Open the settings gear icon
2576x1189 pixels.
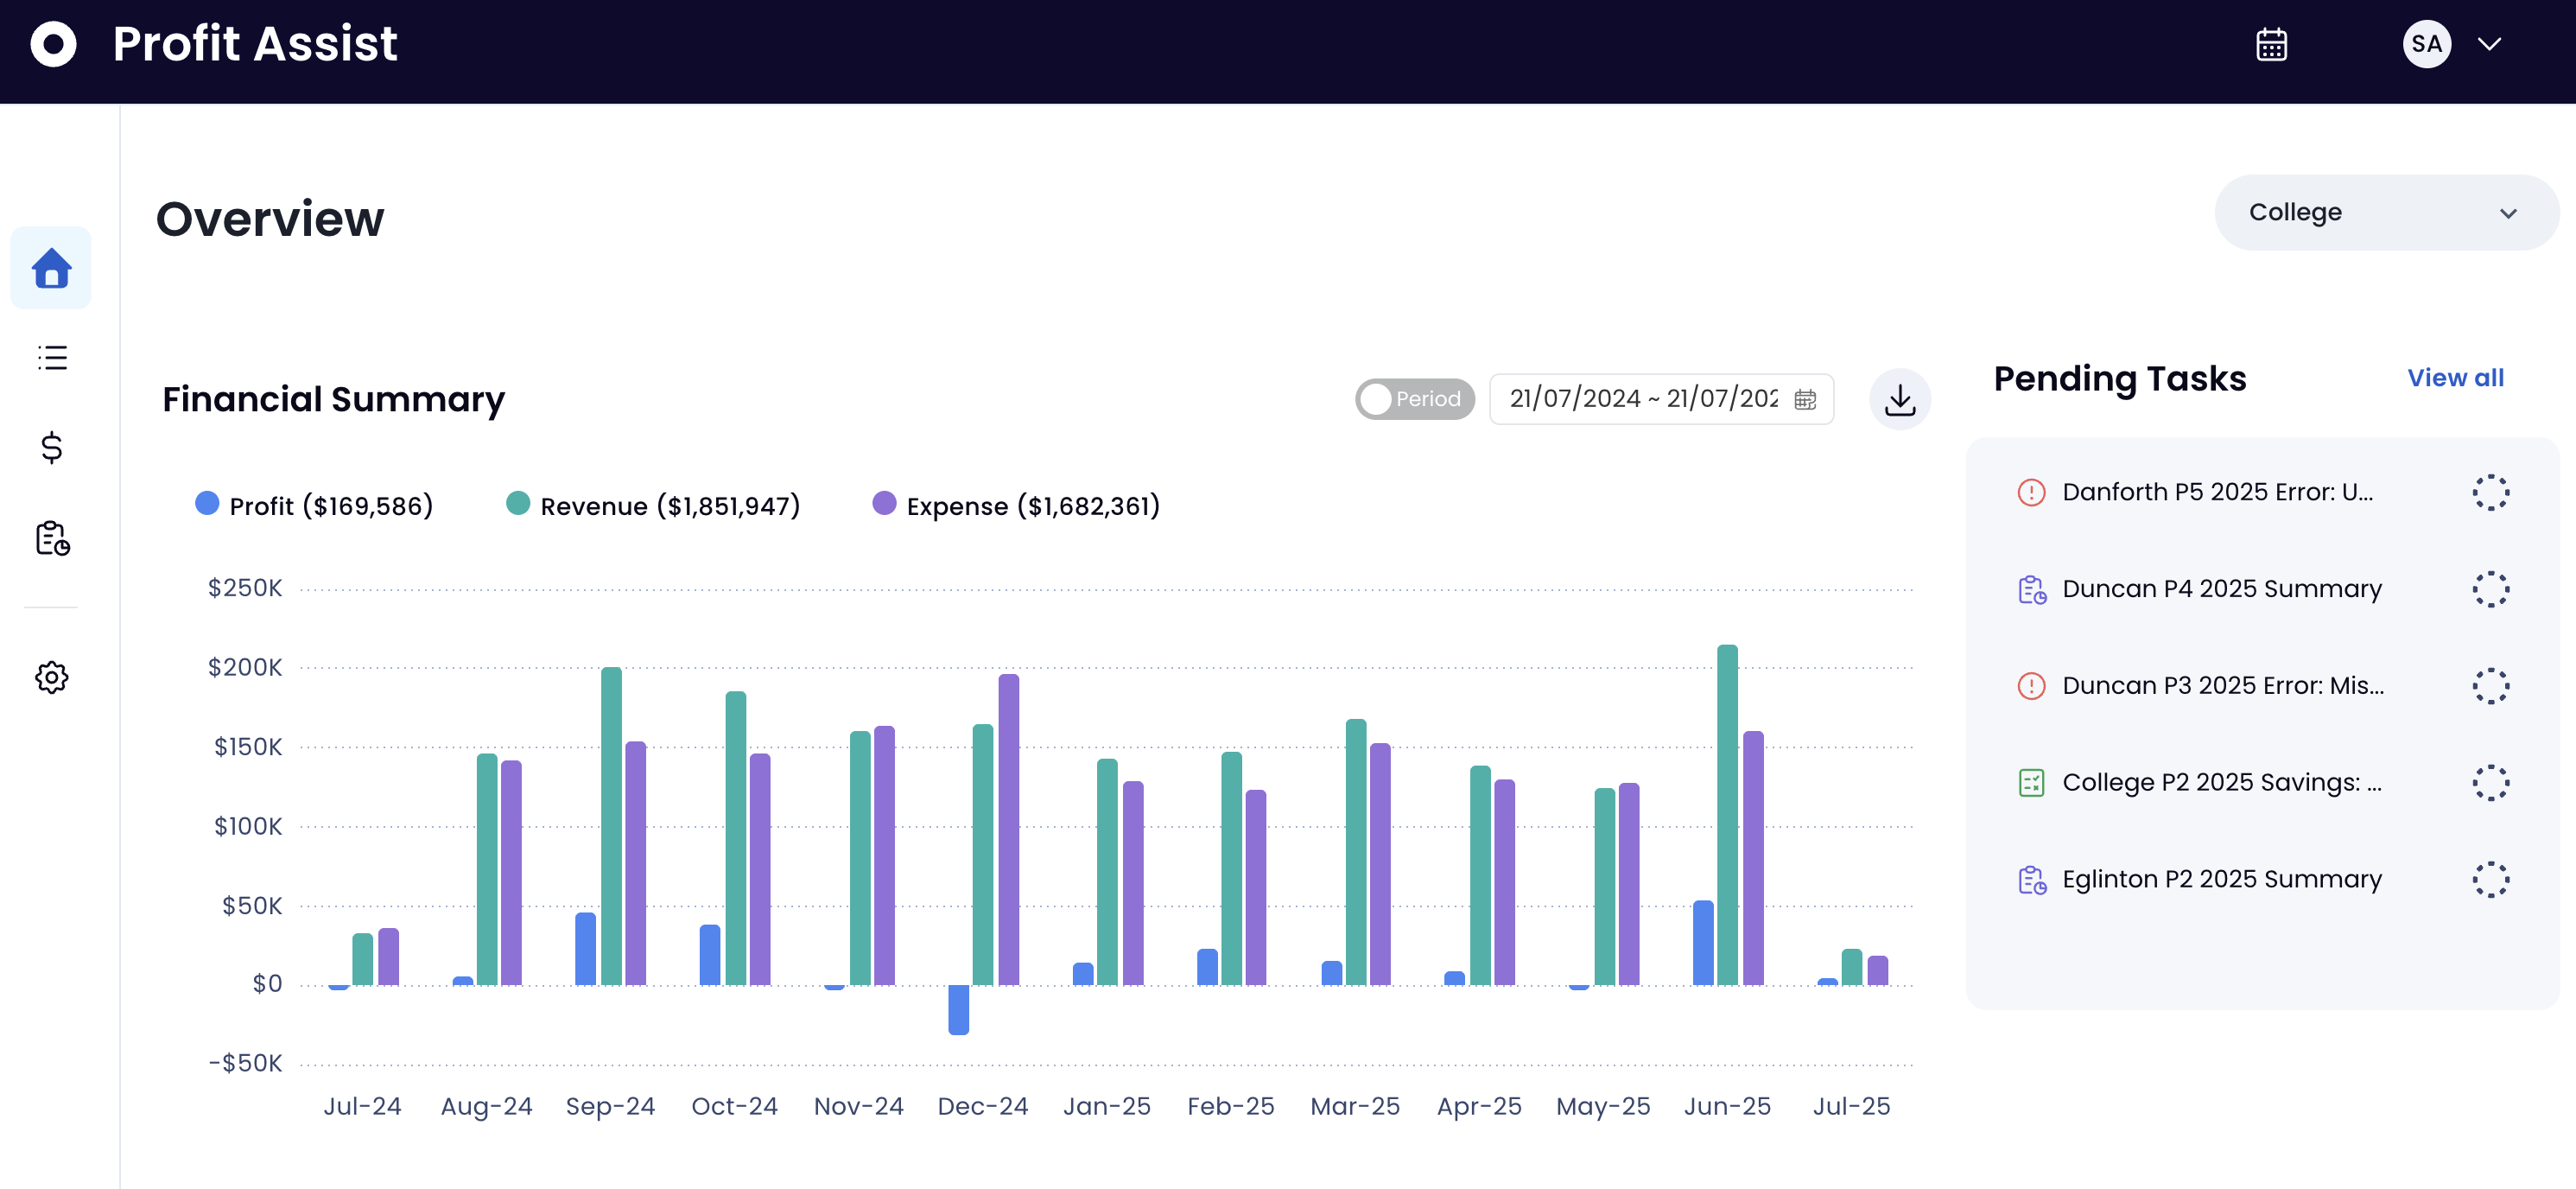51,677
